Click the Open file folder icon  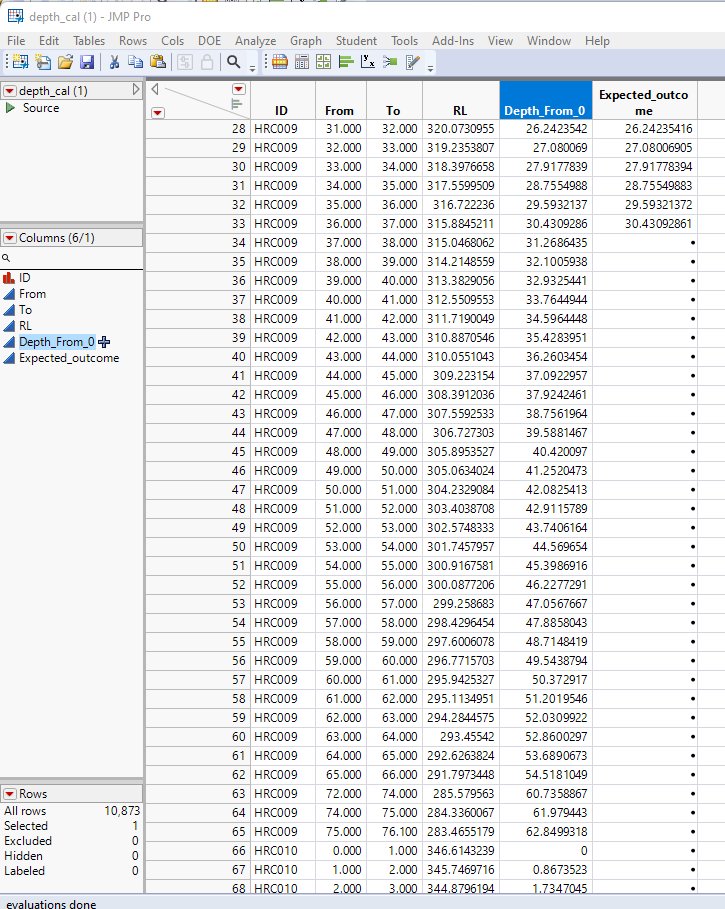coord(65,62)
